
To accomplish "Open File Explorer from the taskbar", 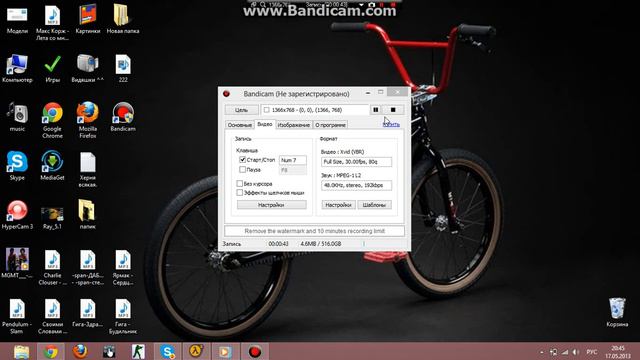I will tap(22, 351).
